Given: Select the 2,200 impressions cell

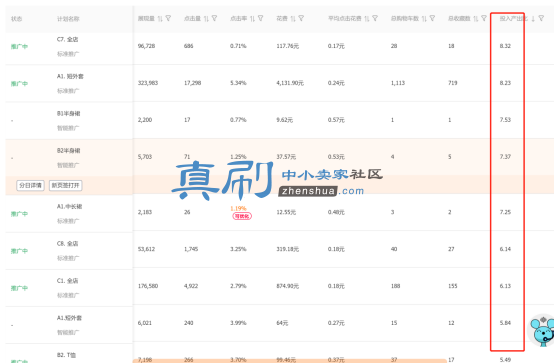Looking at the screenshot, I should [145, 120].
